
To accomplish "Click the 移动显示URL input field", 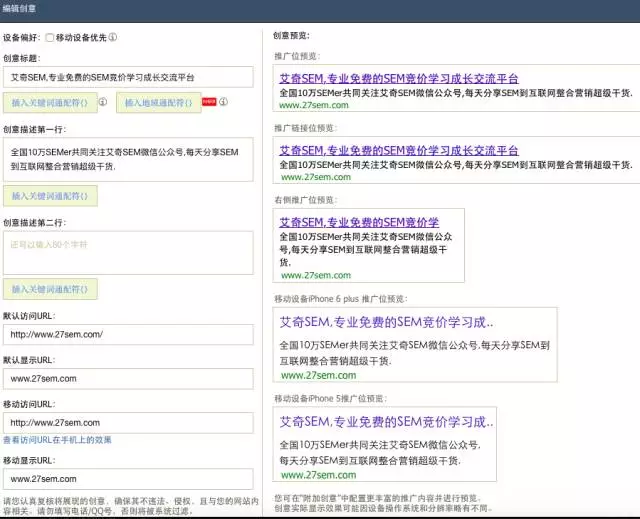I will coord(128,479).
